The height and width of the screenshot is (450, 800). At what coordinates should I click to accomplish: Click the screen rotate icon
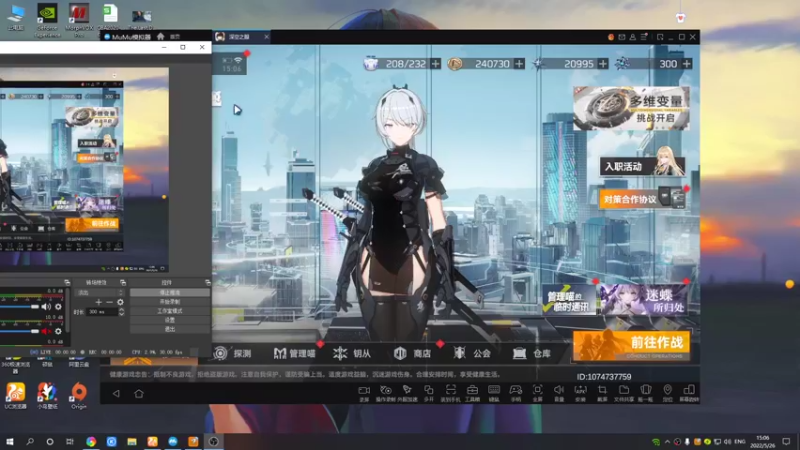coord(689,391)
